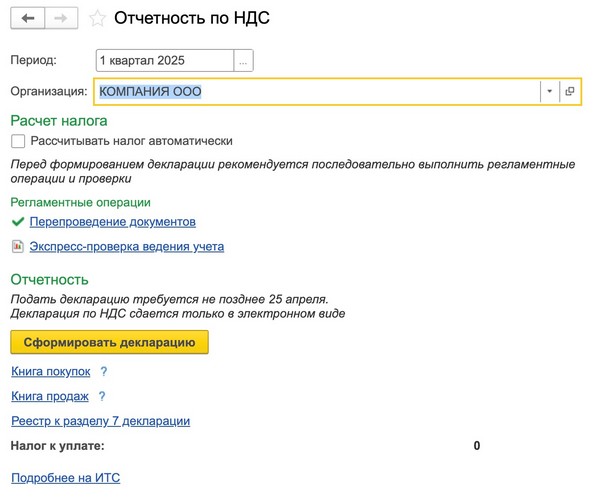Click the Организация field with КОМПАНИЯ ООО

click(315, 92)
